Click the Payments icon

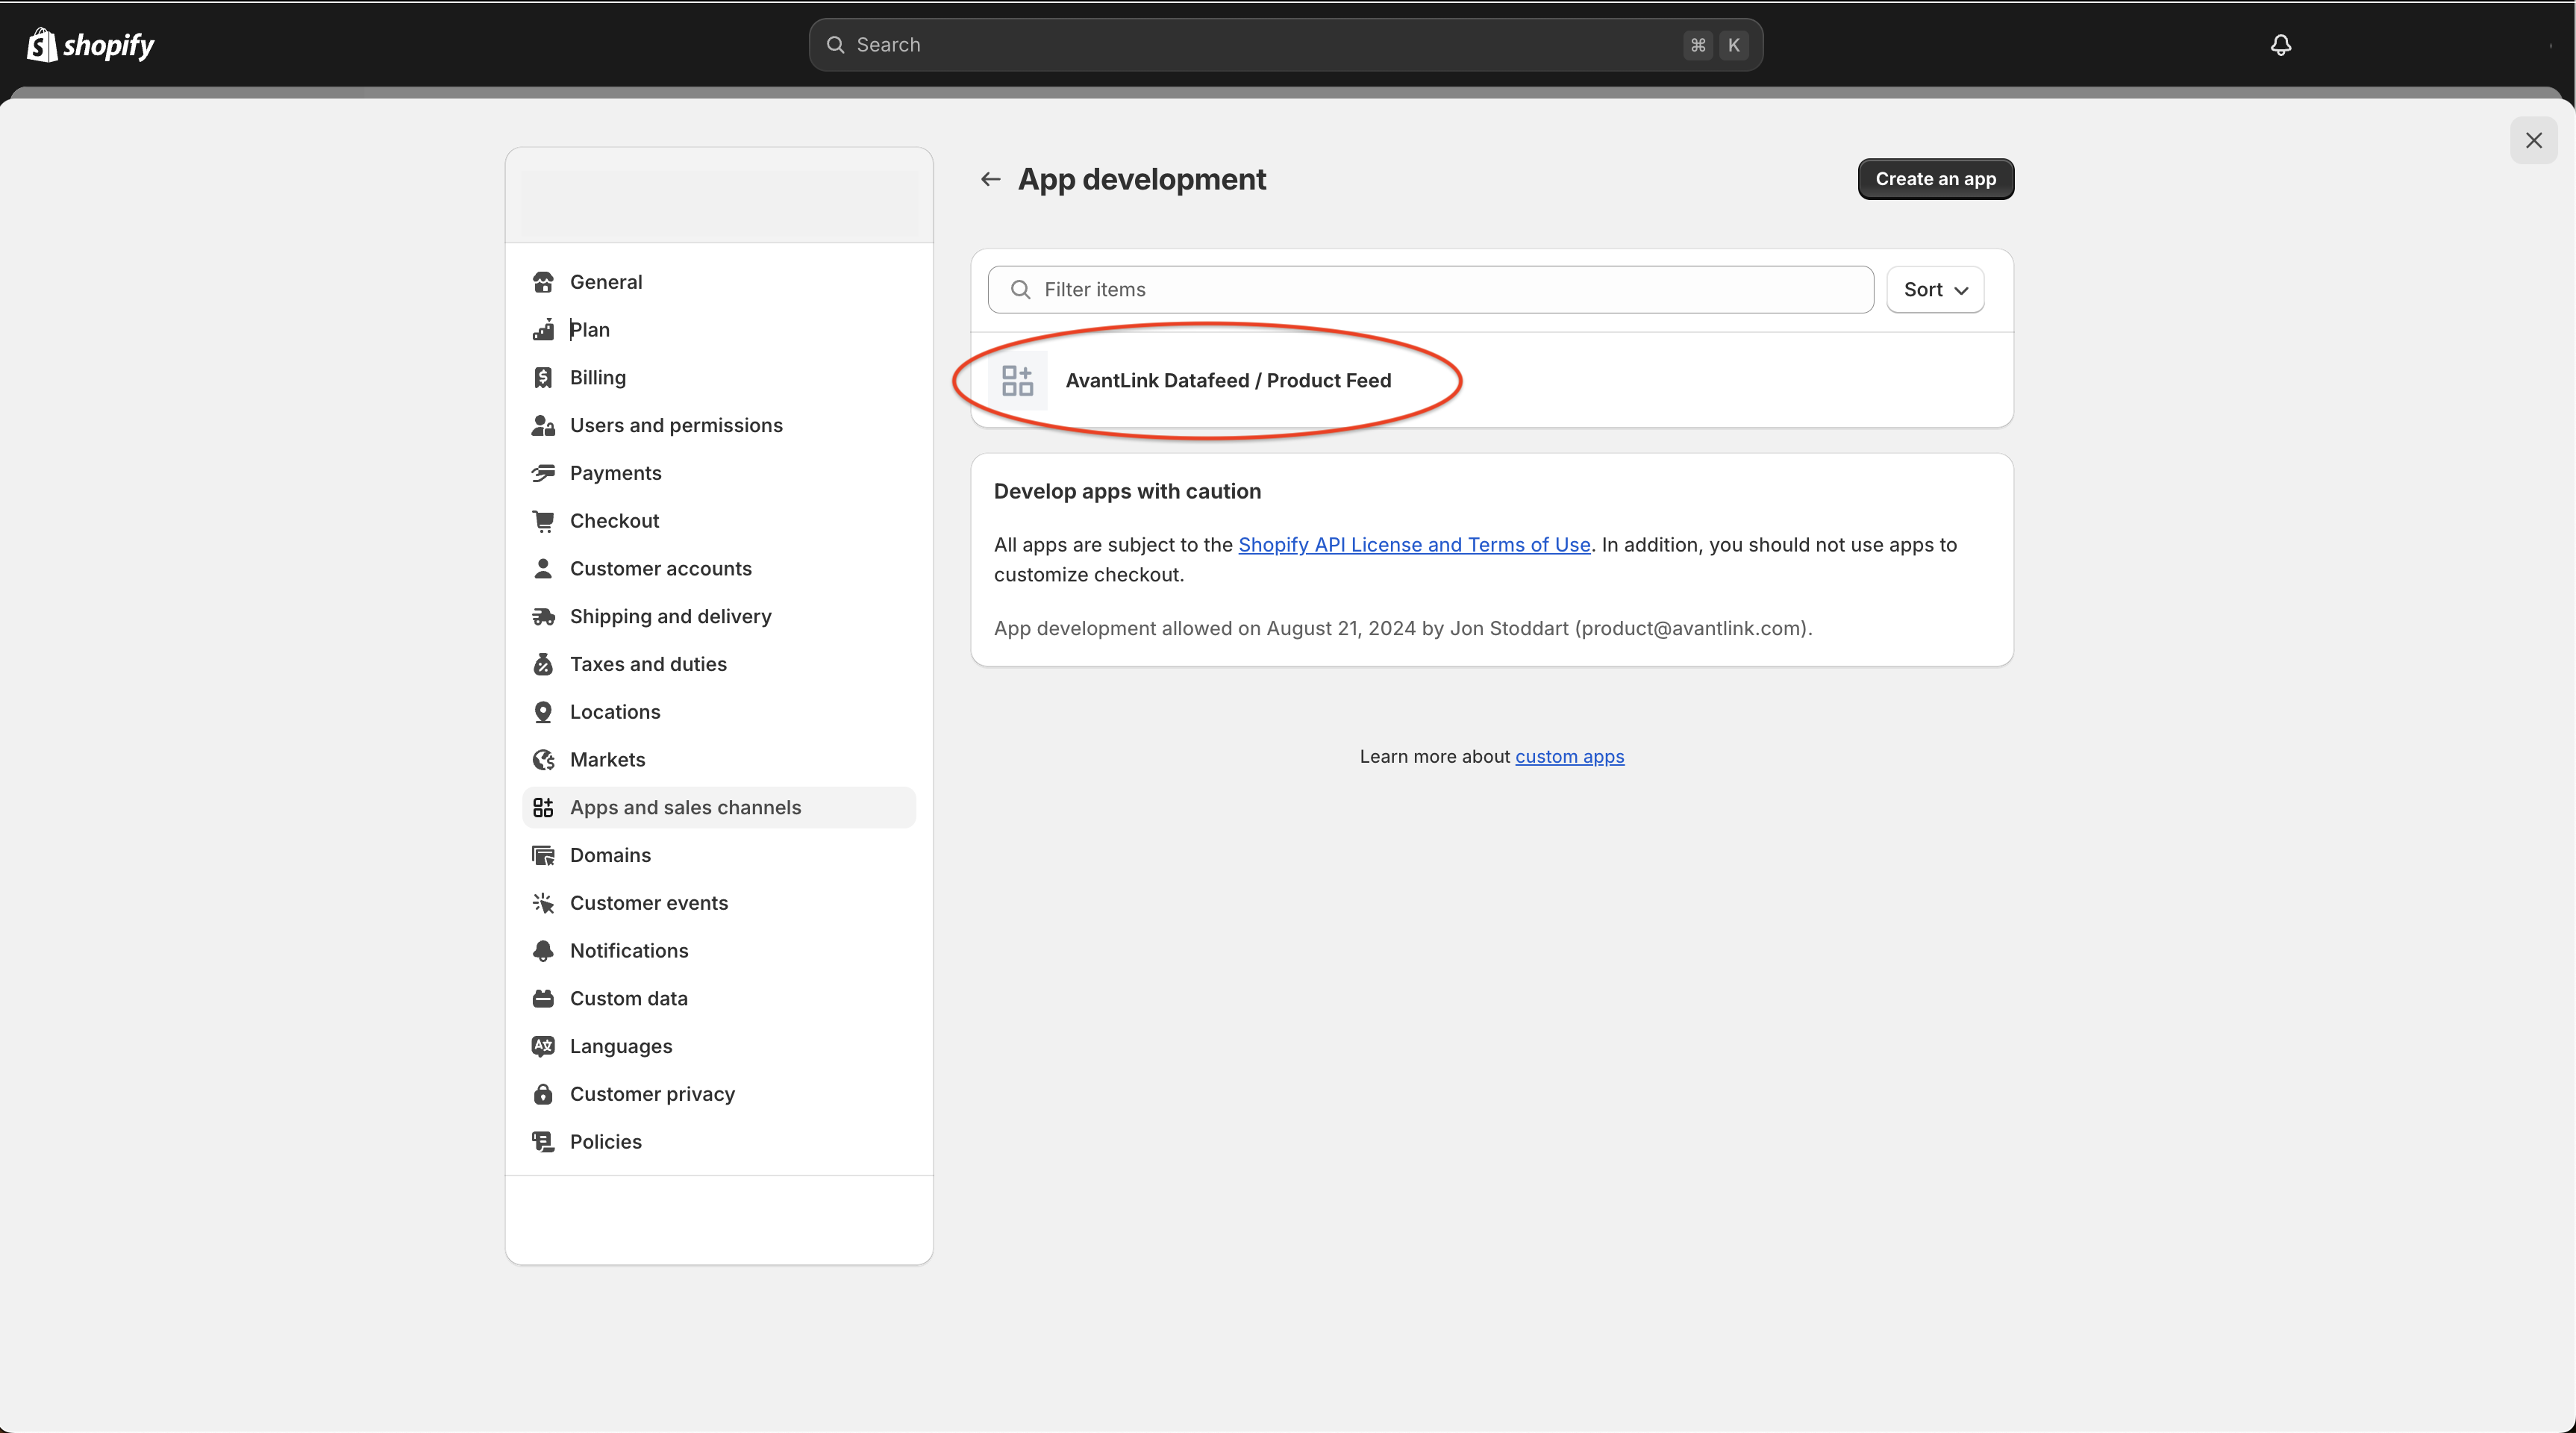[x=543, y=473]
